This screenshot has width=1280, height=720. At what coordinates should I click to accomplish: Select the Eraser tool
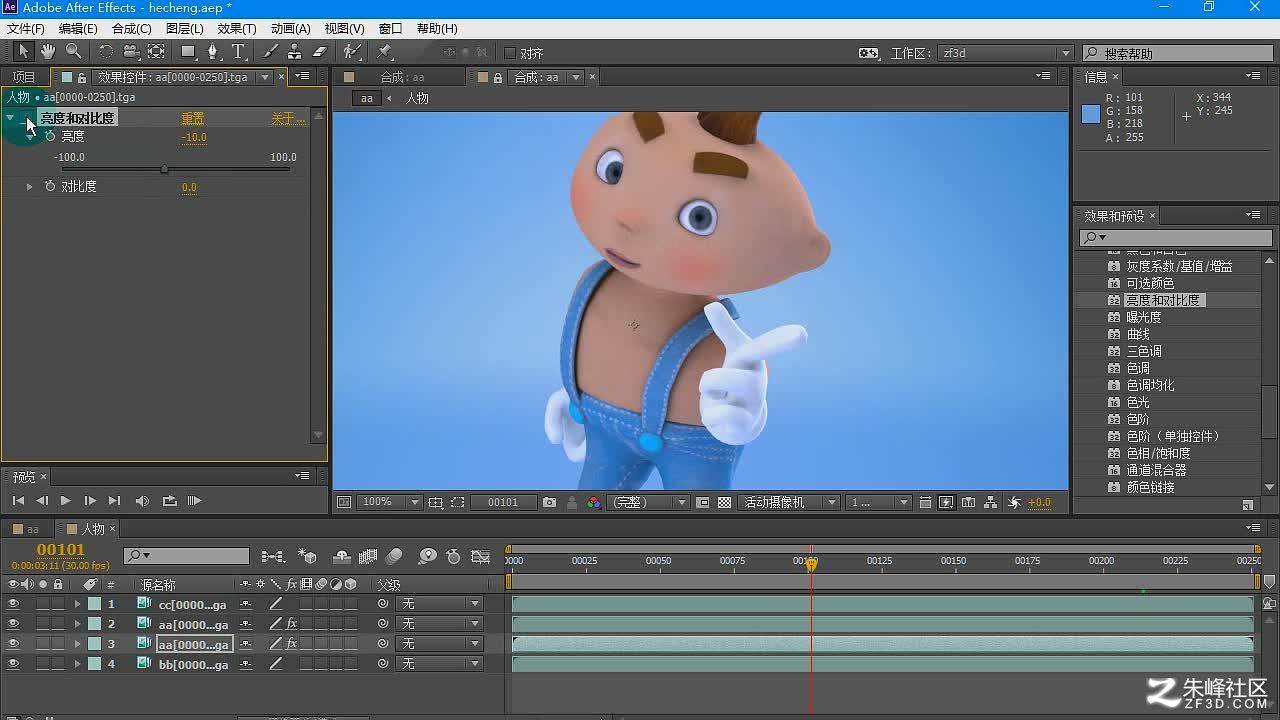(320, 52)
